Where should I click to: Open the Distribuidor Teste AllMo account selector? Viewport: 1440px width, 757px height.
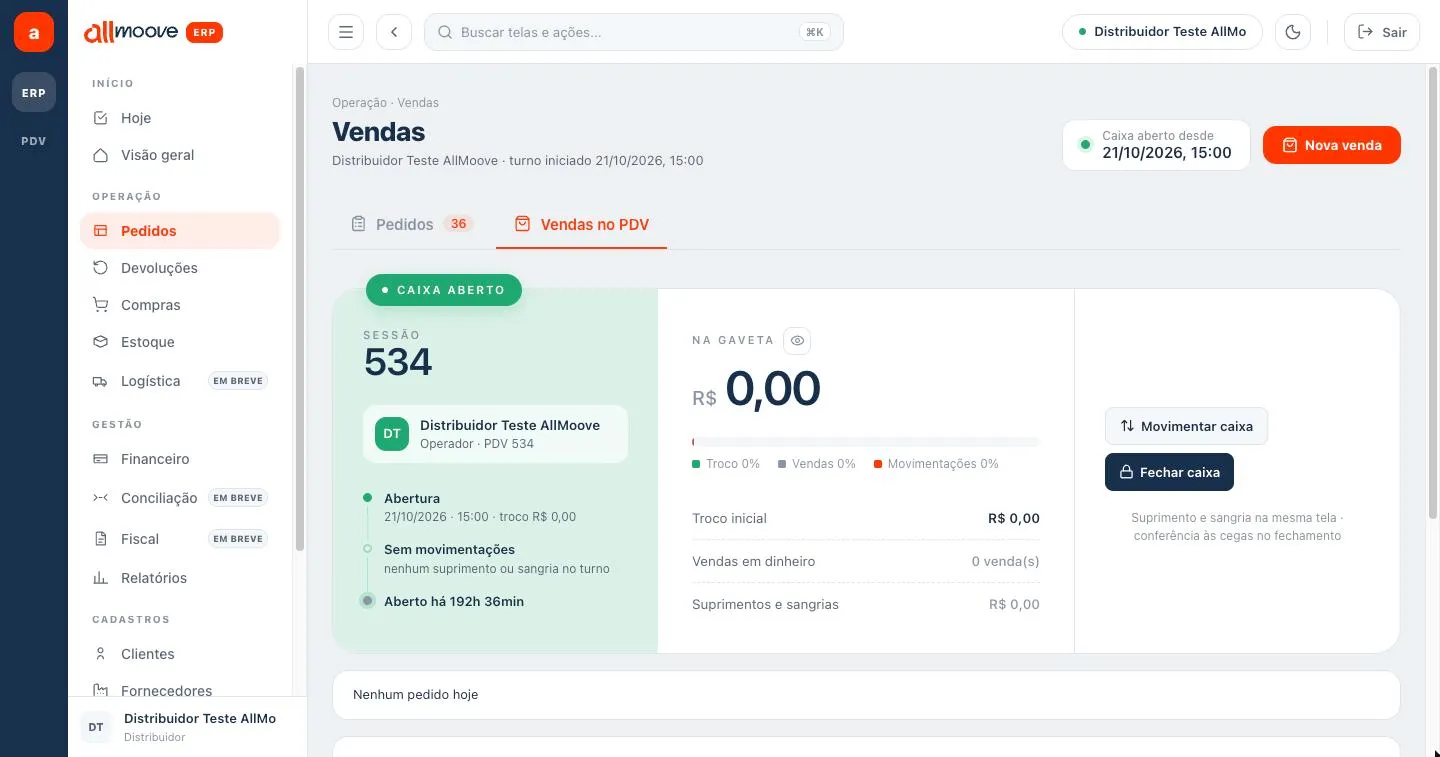click(x=1162, y=32)
